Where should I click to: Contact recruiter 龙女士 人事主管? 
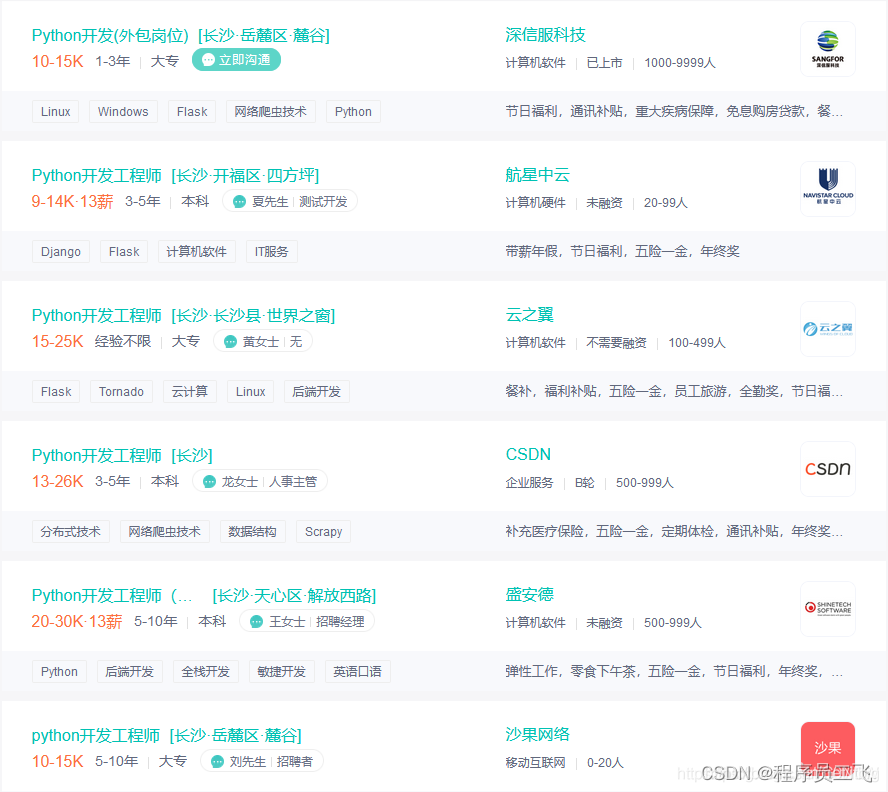(260, 481)
